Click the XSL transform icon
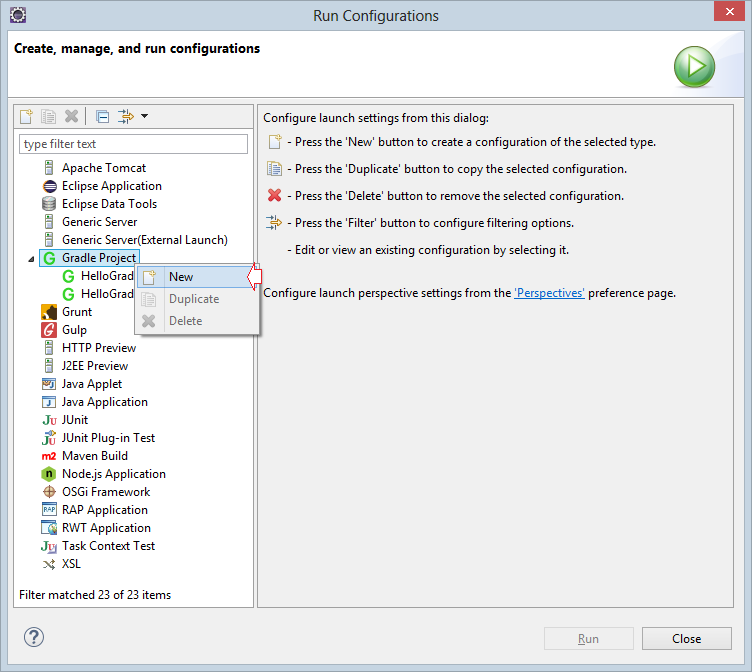 point(49,565)
